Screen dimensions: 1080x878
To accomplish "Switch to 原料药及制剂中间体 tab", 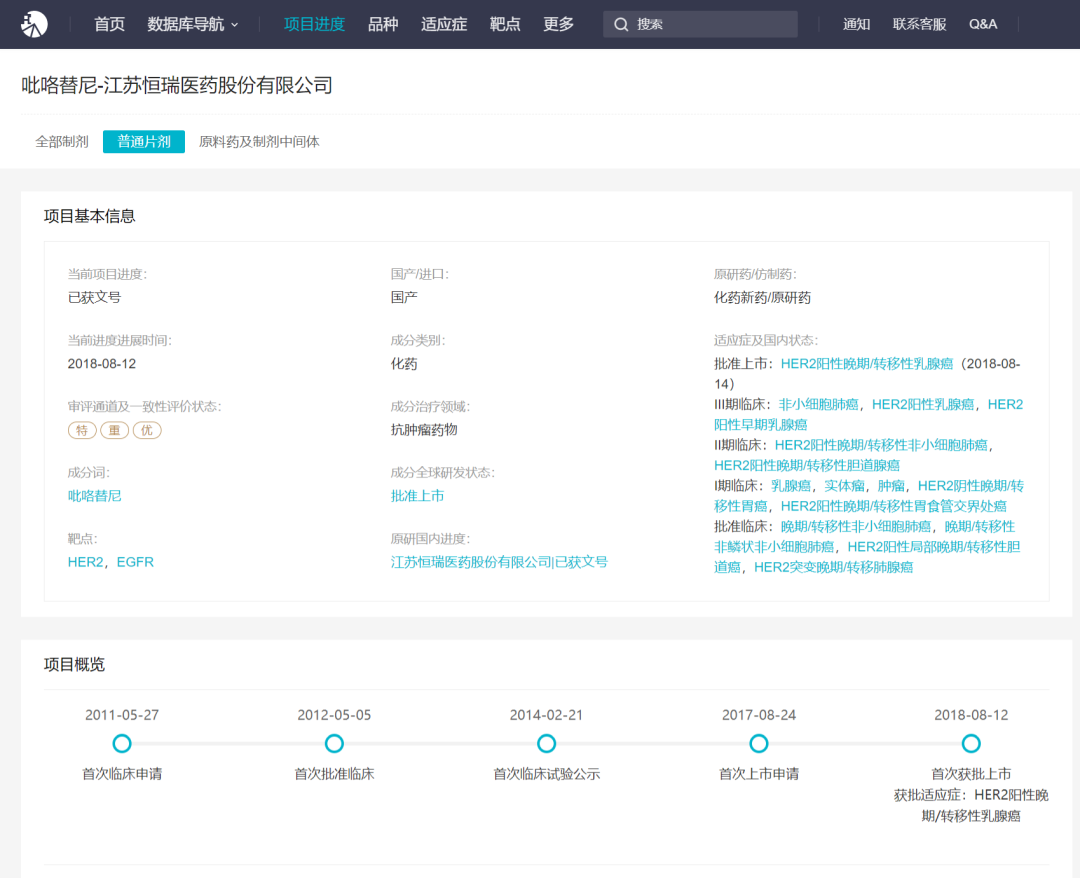I will click(x=259, y=142).
